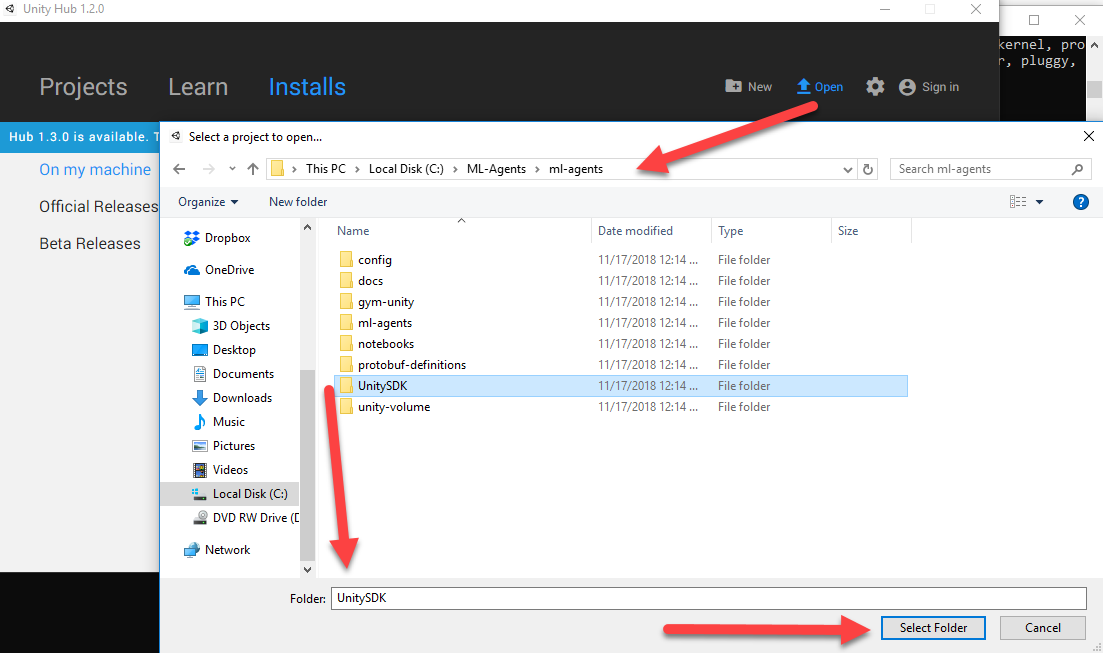The image size is (1103, 653).
Task: Expand the address bar history dropdown
Action: tap(848, 170)
